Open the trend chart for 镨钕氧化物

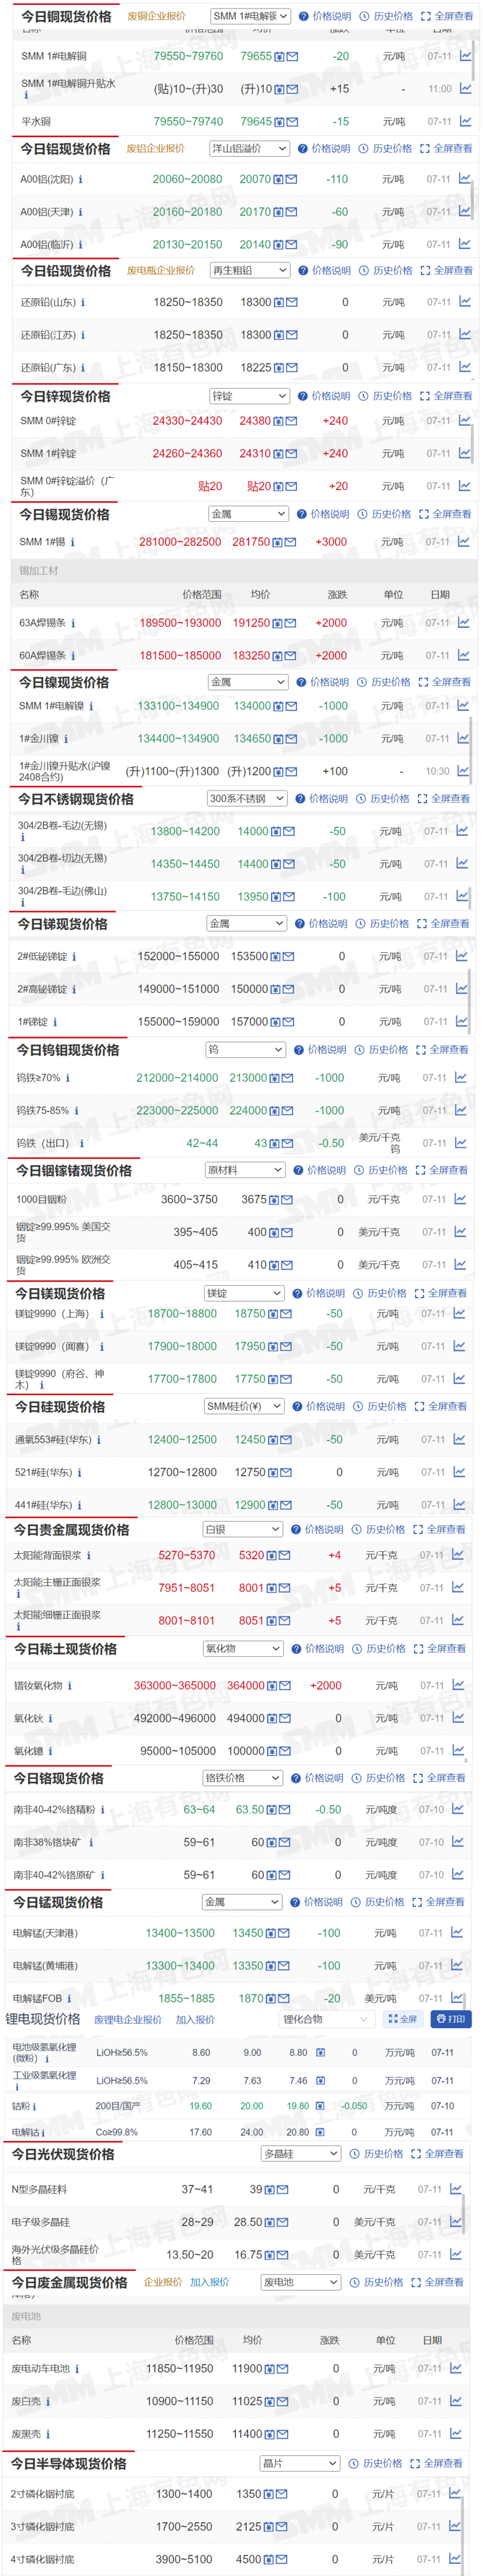(x=459, y=1685)
